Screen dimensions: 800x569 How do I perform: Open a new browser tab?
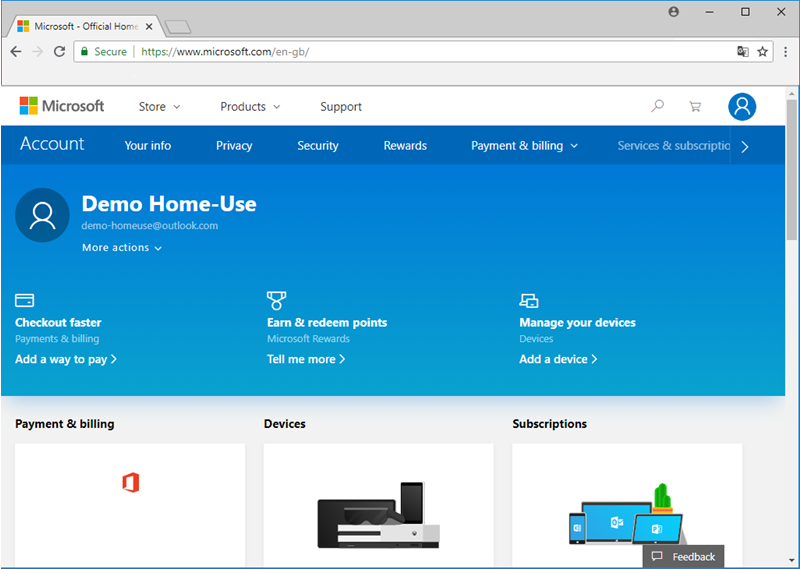pos(178,27)
